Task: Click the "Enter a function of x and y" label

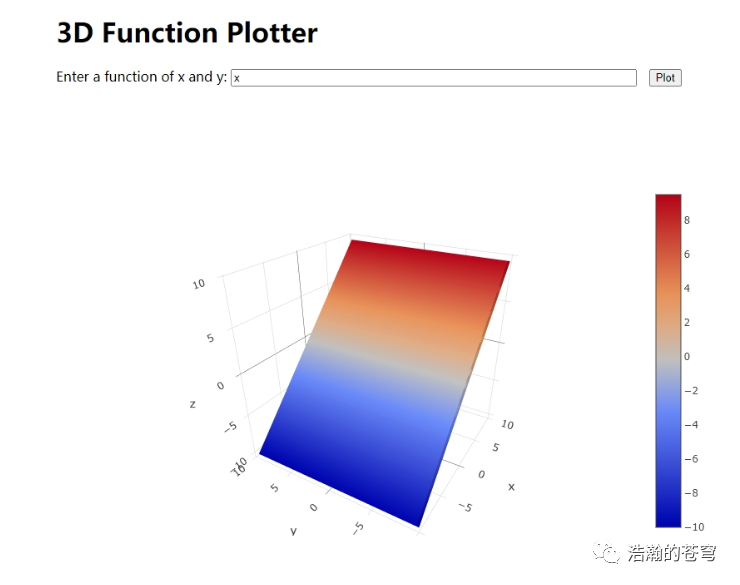Action: coord(141,77)
